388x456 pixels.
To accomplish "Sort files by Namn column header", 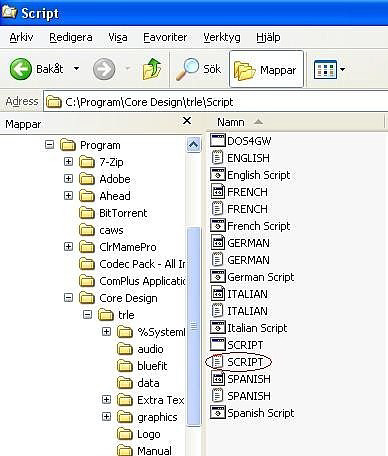I will point(231,122).
